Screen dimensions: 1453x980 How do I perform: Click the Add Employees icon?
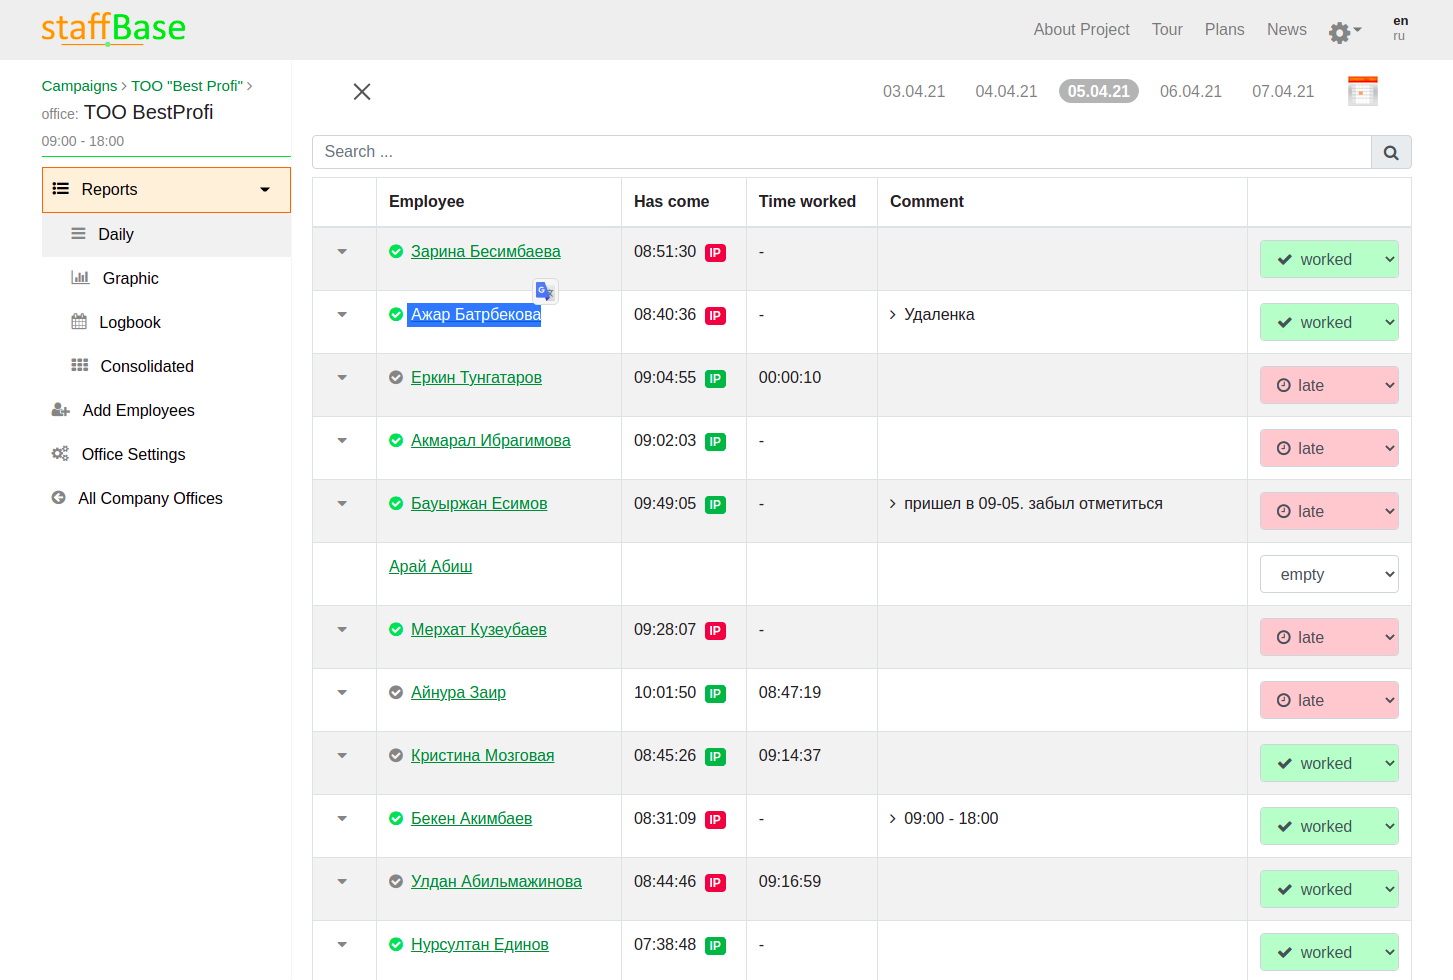point(59,409)
